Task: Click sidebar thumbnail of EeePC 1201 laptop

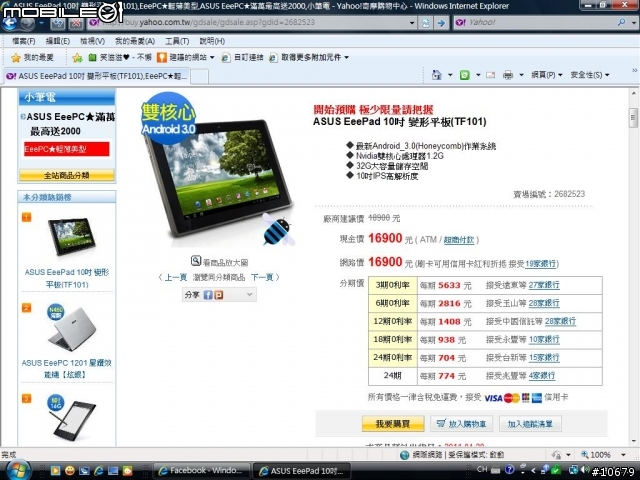Action: [72, 329]
